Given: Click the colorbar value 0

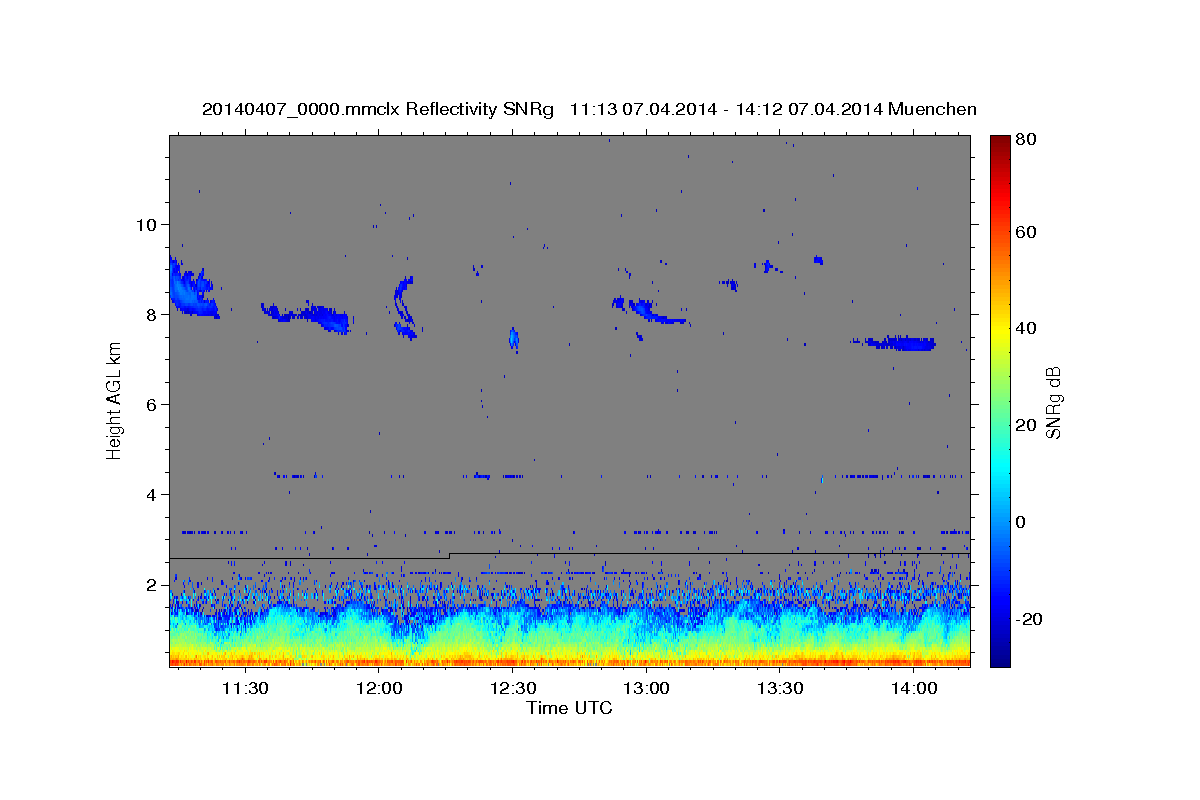Looking at the screenshot, I should tap(1022, 522).
